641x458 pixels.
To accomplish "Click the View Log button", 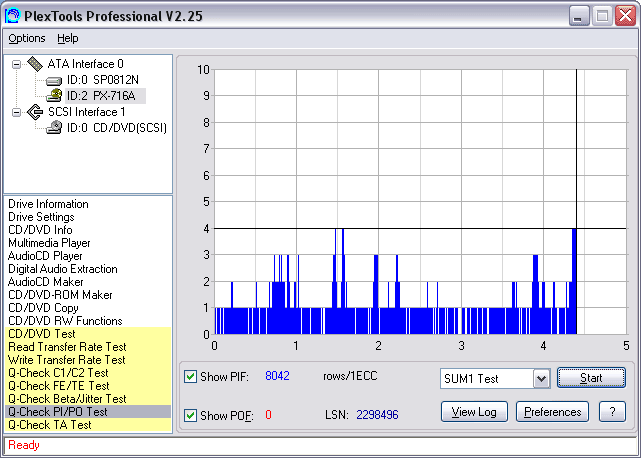I will coord(474,412).
